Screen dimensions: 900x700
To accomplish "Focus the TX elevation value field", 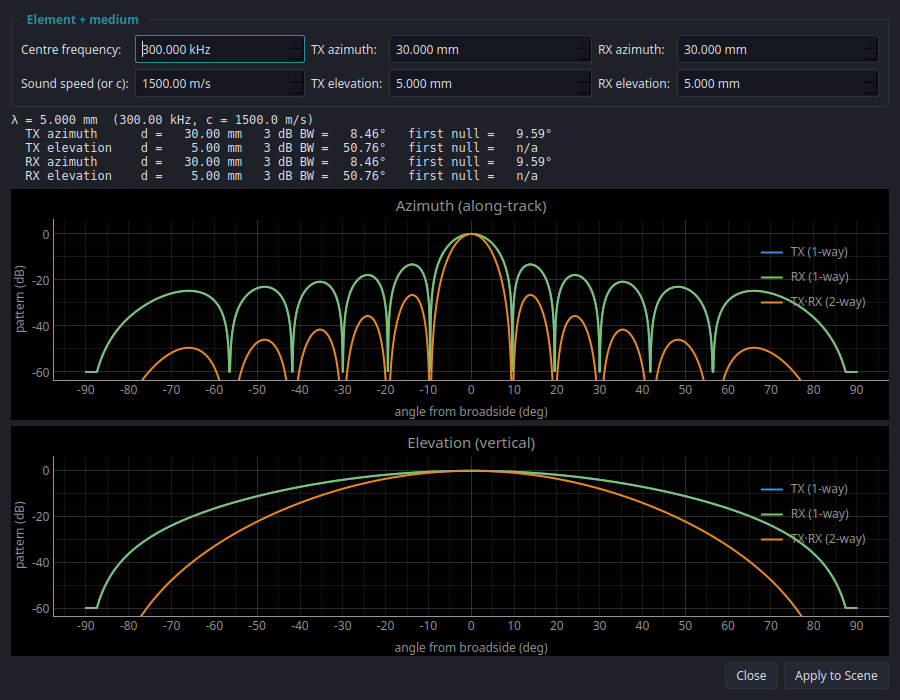I will (x=490, y=84).
